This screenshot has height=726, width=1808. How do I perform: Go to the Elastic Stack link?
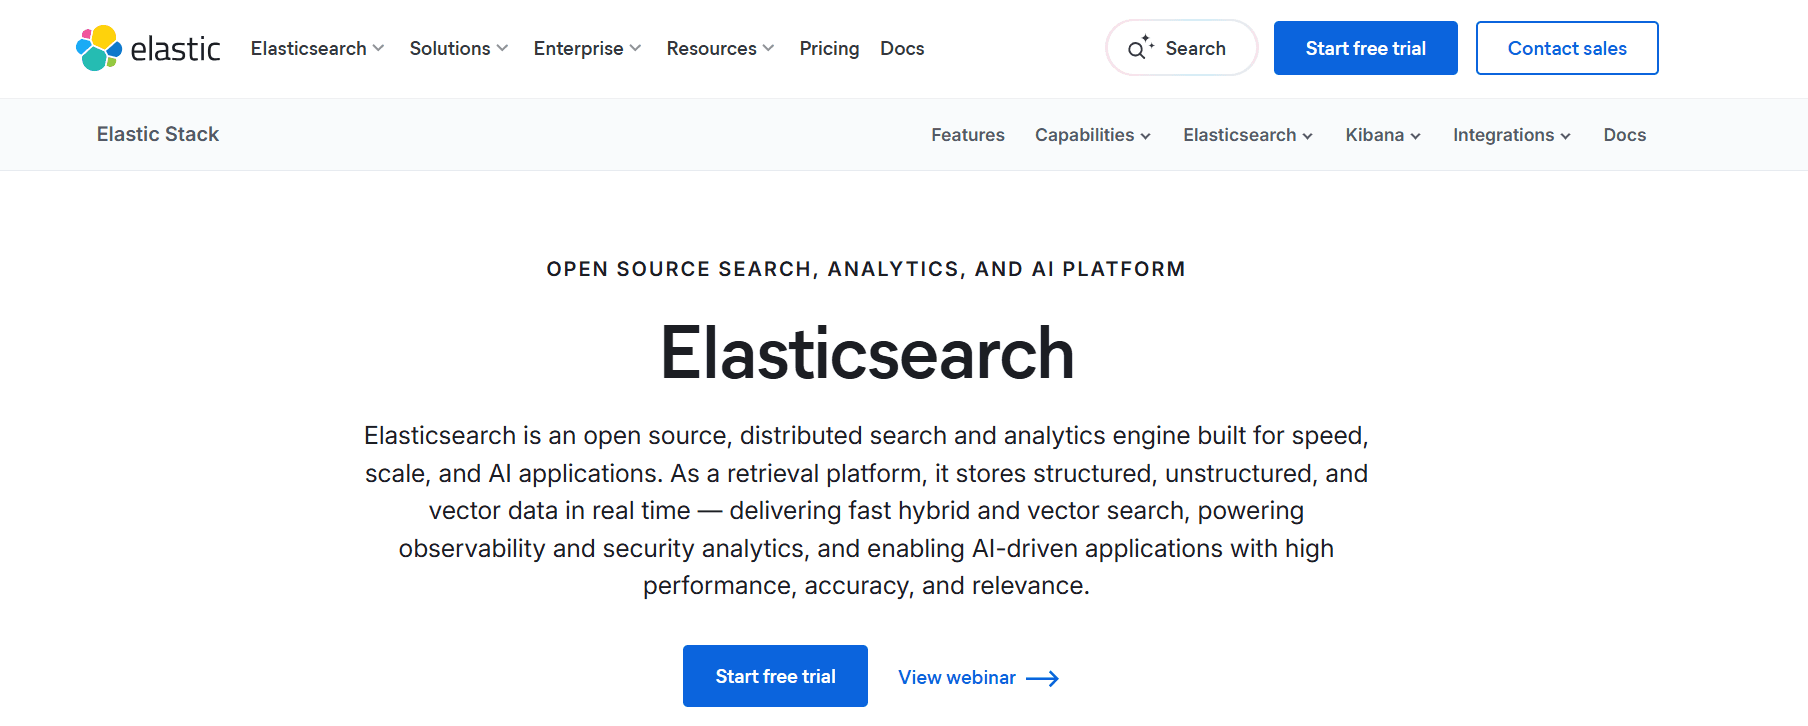(158, 134)
